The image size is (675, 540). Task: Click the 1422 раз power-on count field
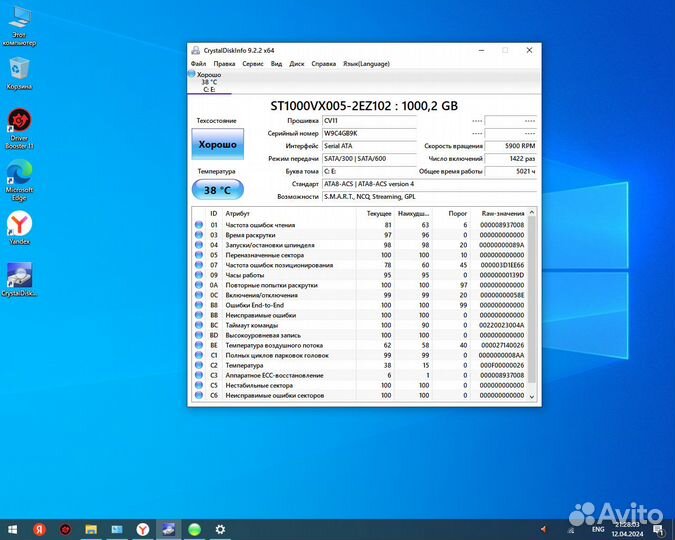pyautogui.click(x=511, y=159)
